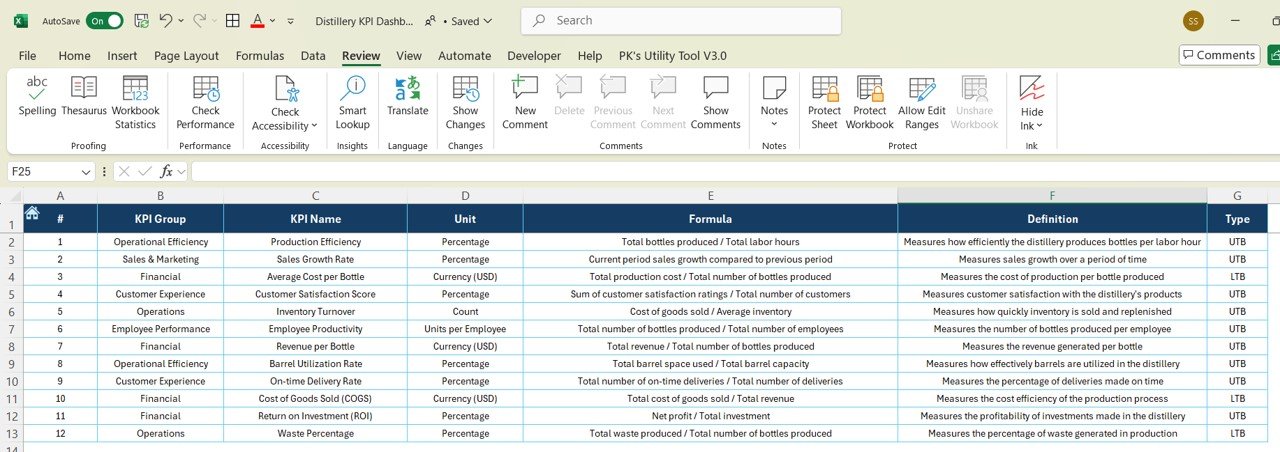Image resolution: width=1280 pixels, height=452 pixels.
Task: Open the Formulas tab
Action: point(260,56)
